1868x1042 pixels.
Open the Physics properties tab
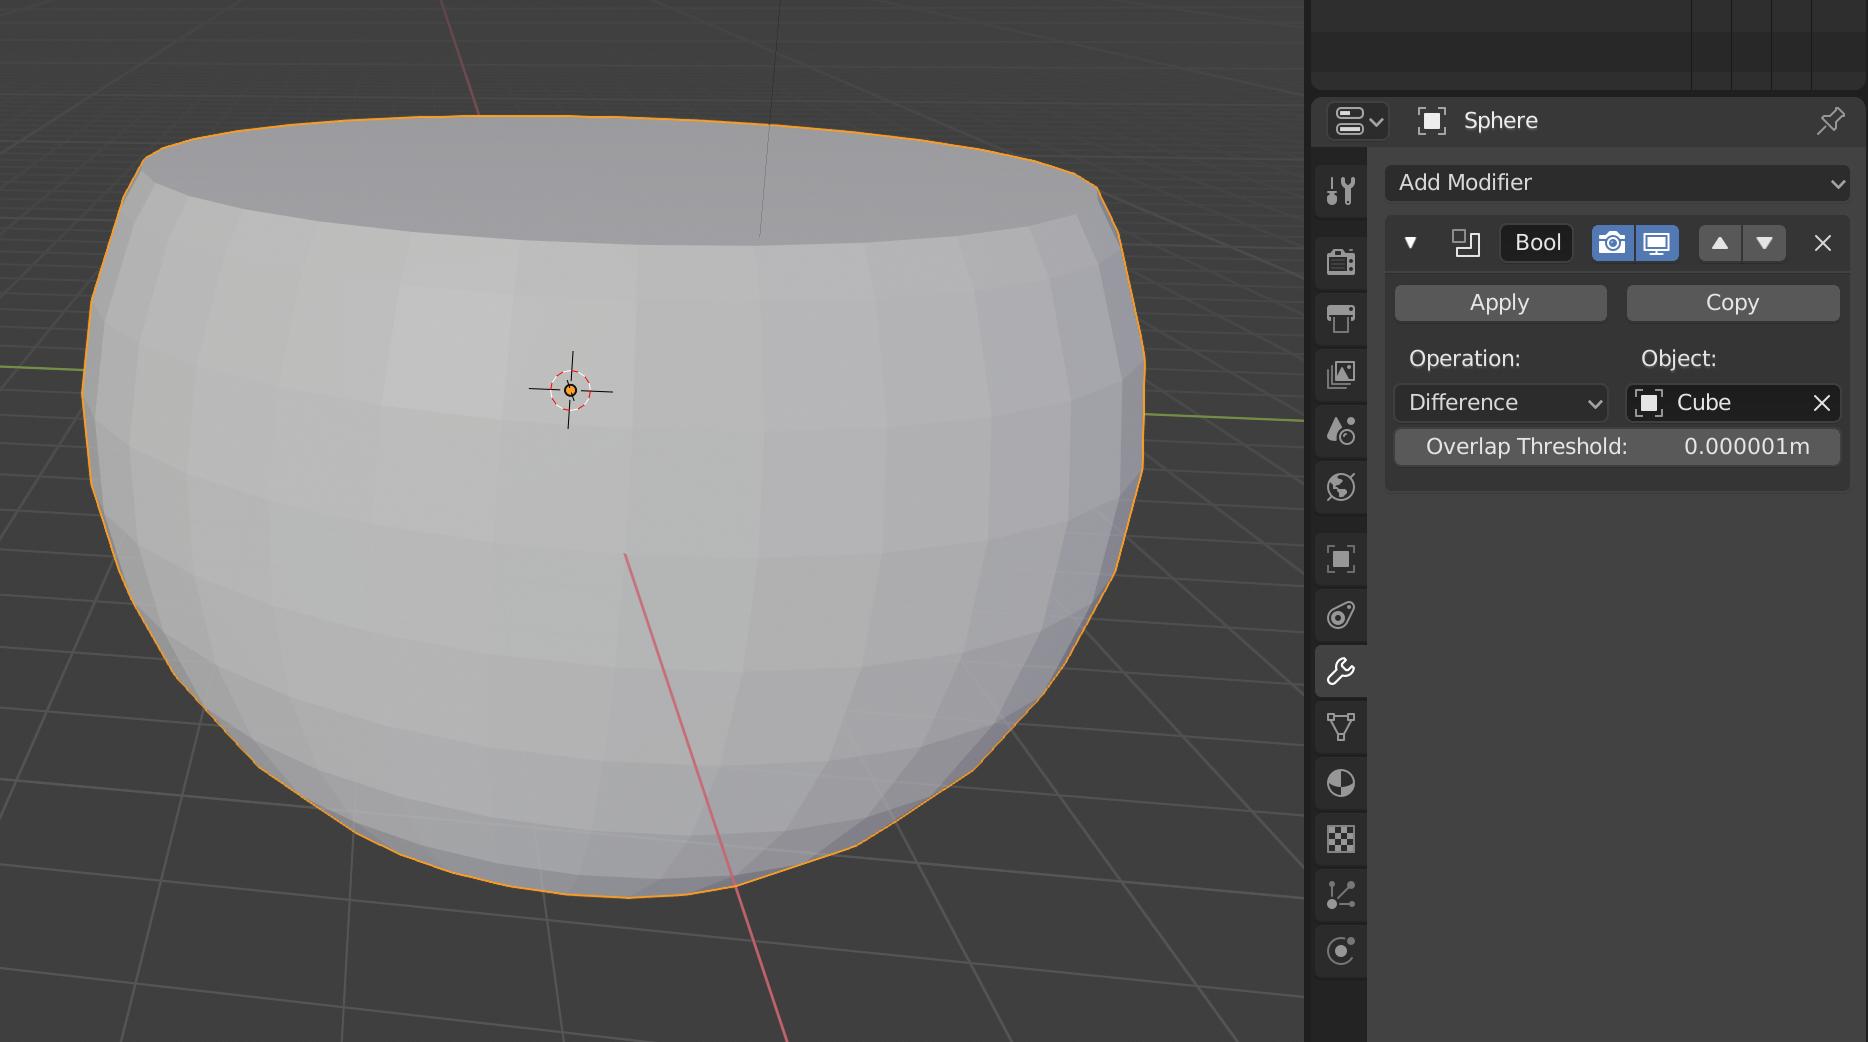pos(1341,950)
